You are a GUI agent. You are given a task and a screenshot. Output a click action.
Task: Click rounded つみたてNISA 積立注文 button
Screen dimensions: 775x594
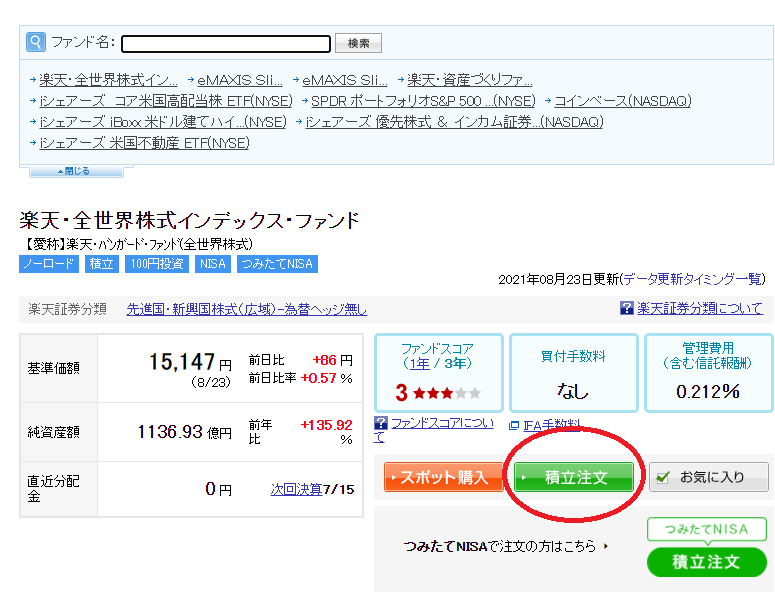point(707,562)
